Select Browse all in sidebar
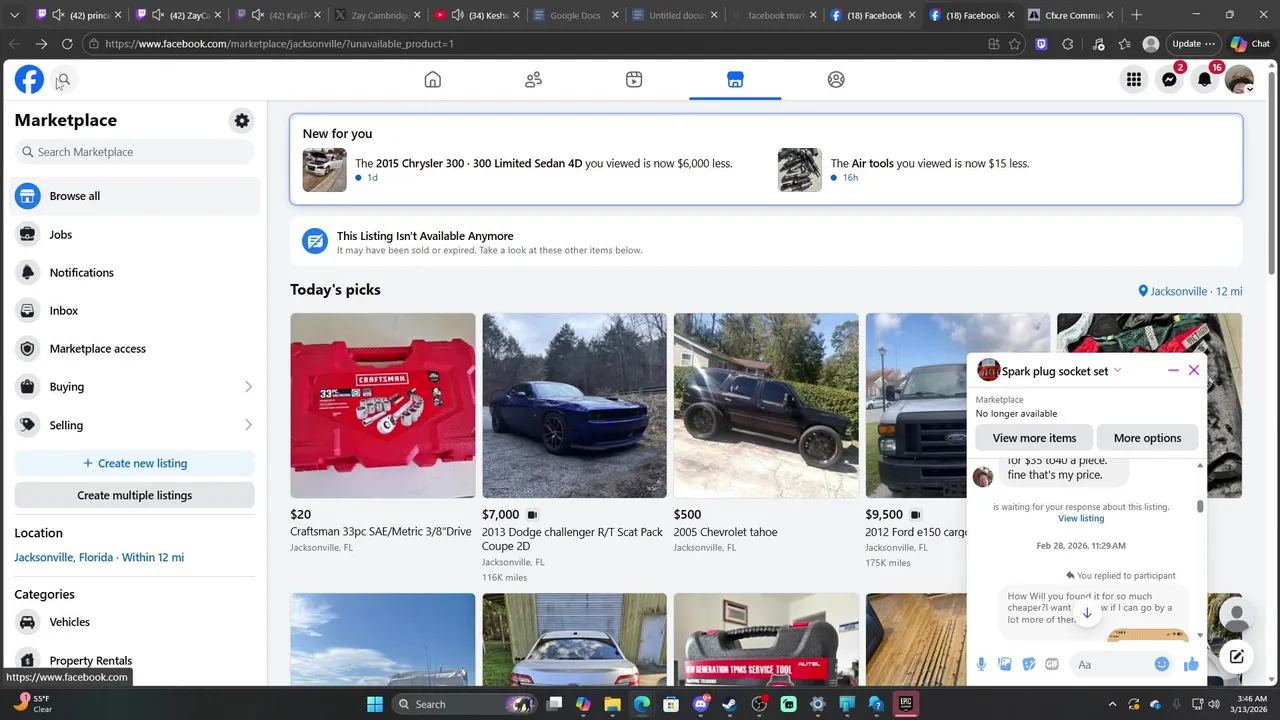The width and height of the screenshot is (1280, 720). pos(136,196)
